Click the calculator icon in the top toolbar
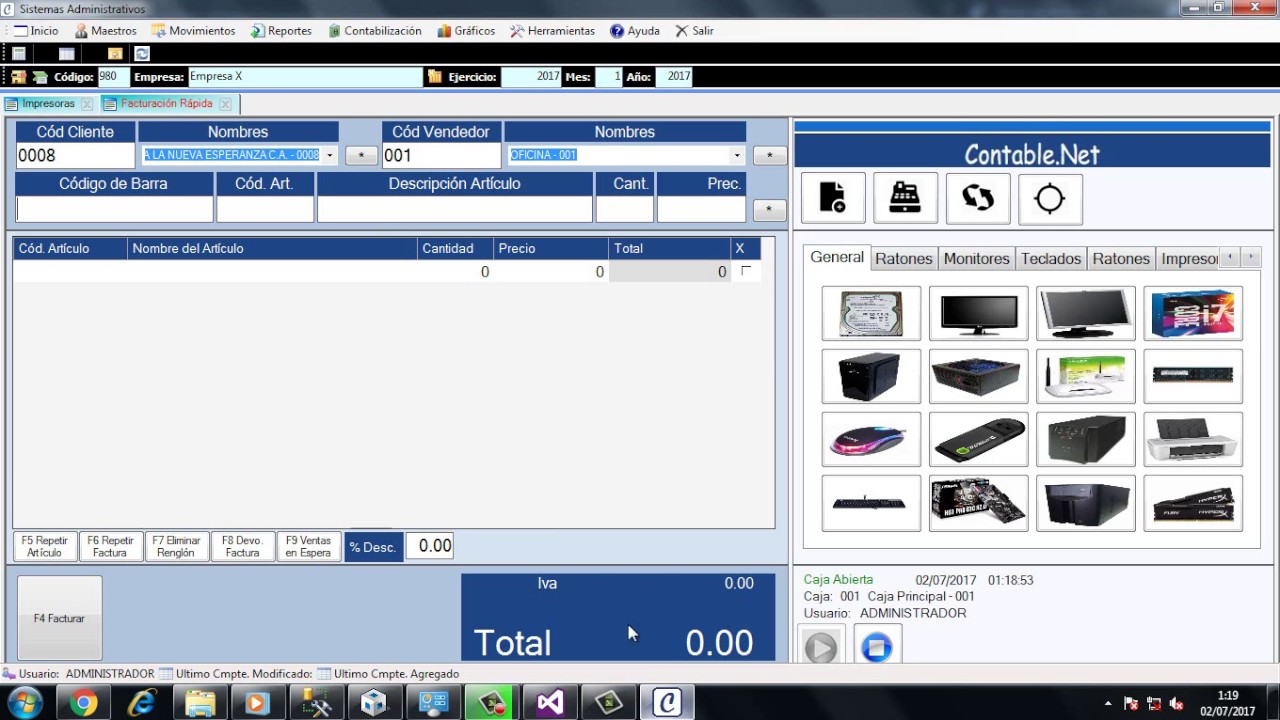 click(x=19, y=54)
